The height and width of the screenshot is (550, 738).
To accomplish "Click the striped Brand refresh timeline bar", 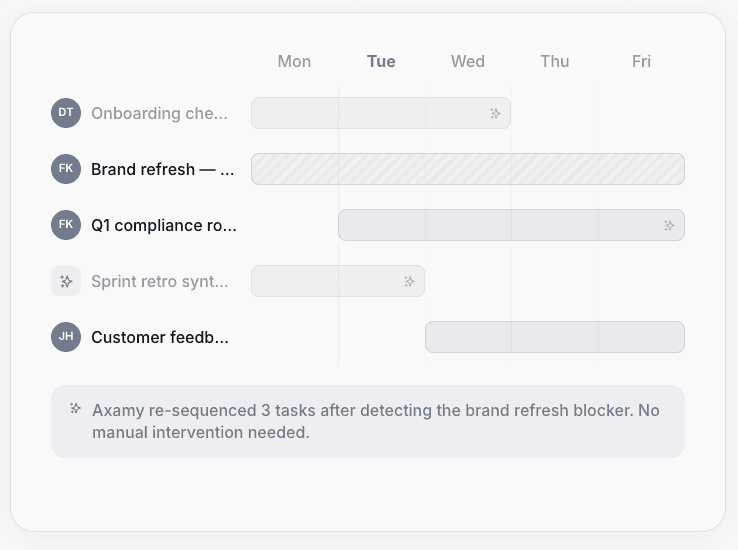I will coord(468,169).
